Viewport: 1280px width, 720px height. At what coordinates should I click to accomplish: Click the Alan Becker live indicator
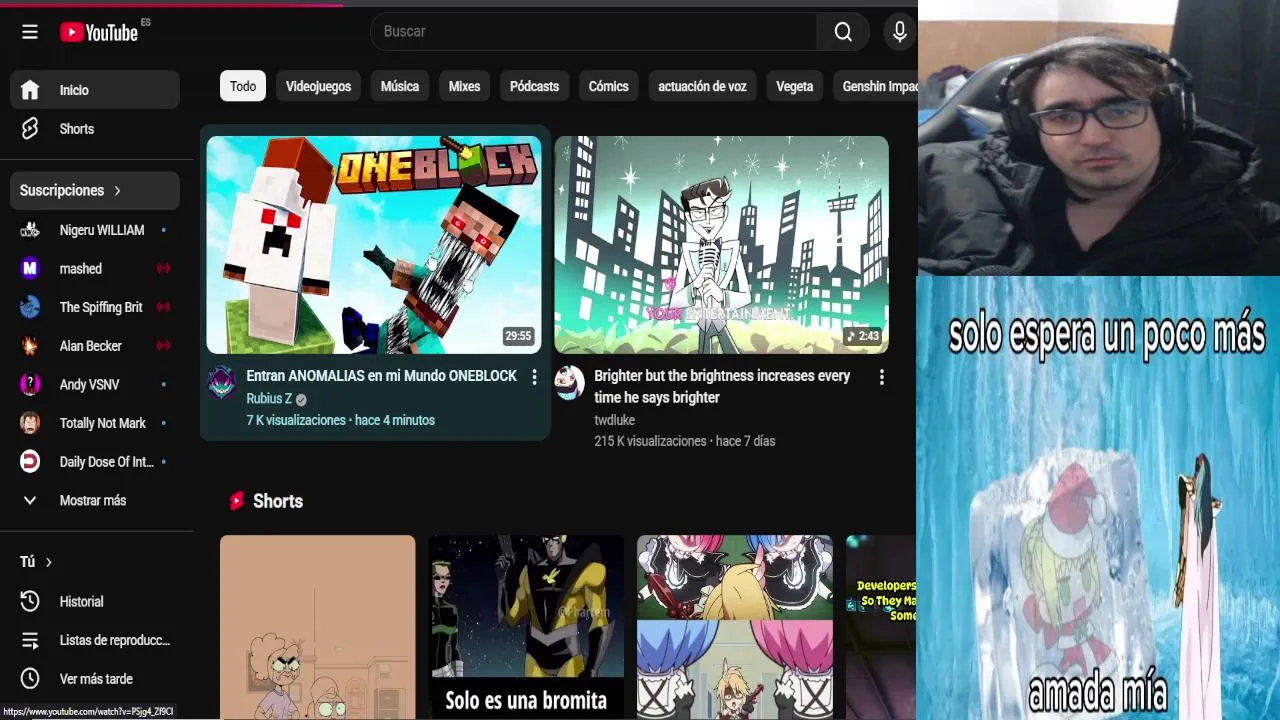coord(163,346)
